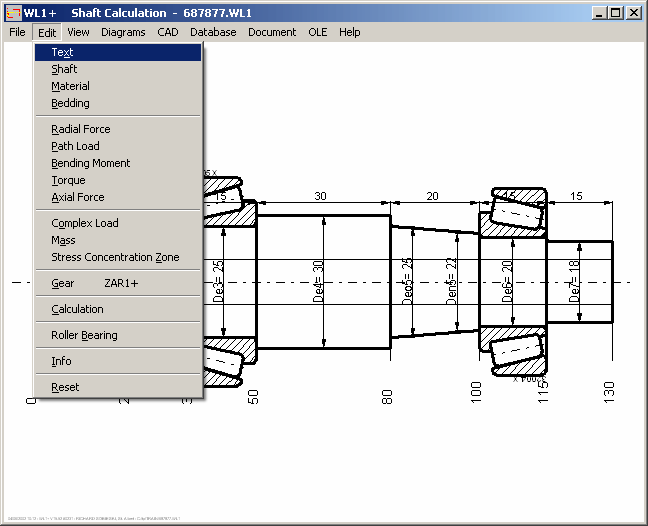Open the Diagrams menu

(123, 32)
